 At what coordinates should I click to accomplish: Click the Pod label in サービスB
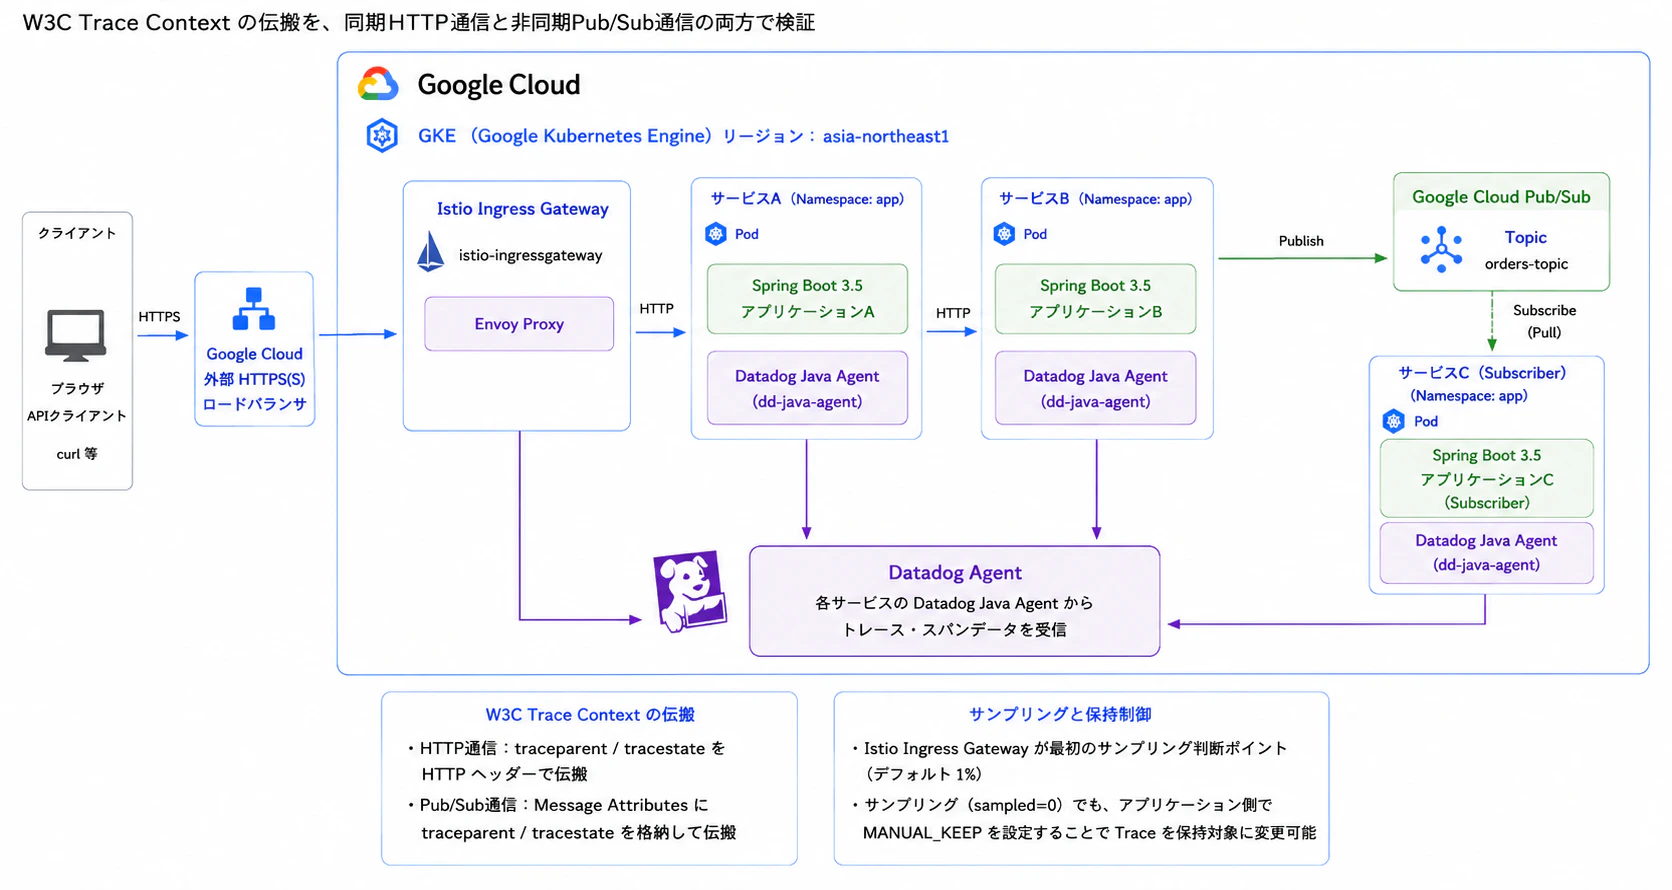[1035, 234]
